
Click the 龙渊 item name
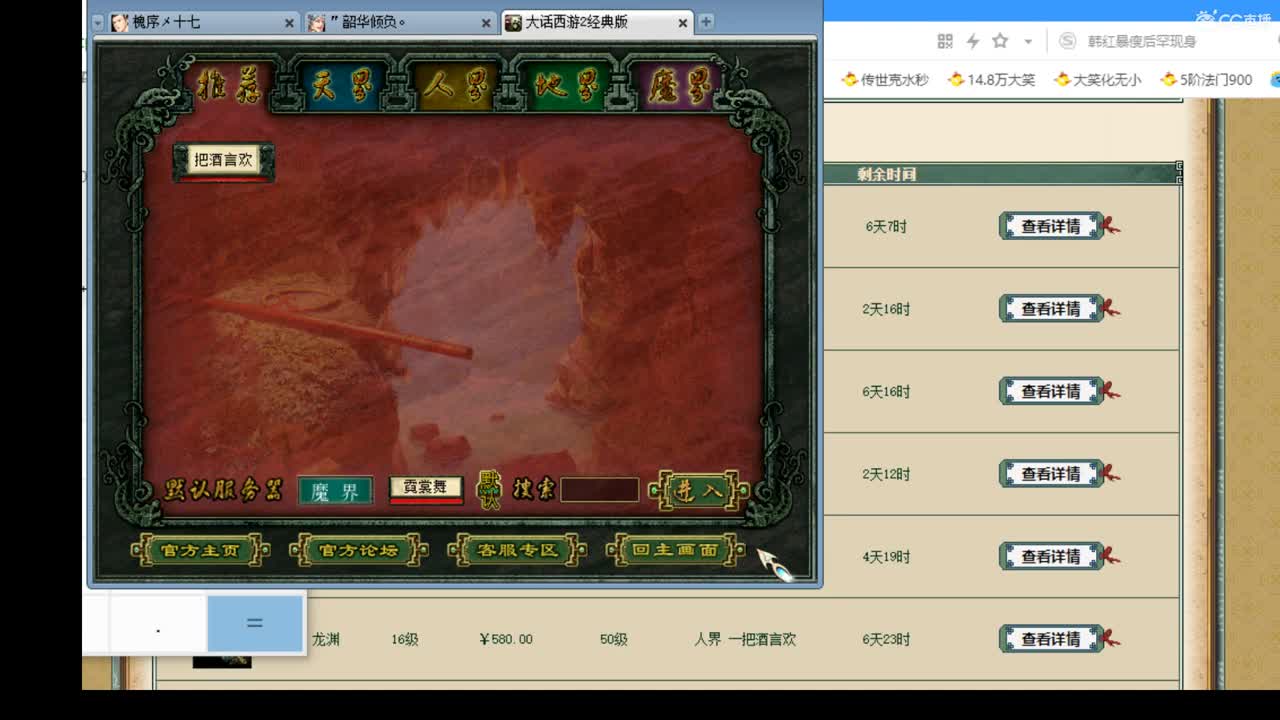pos(326,639)
